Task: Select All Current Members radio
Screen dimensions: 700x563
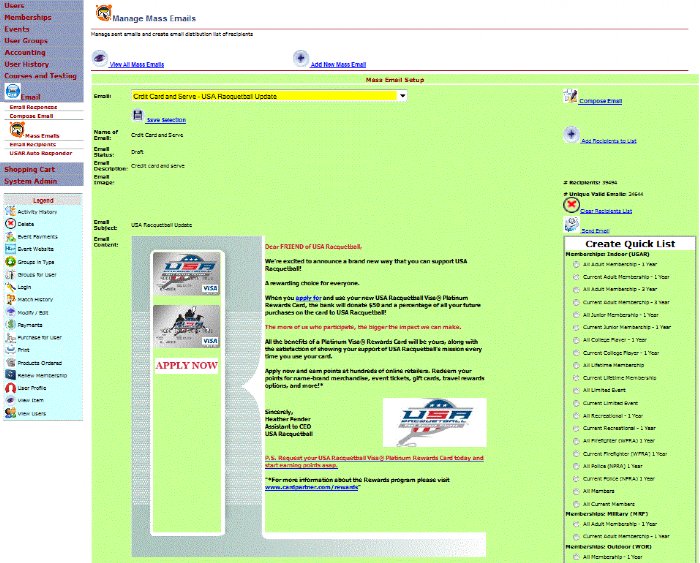Action: pos(576,504)
